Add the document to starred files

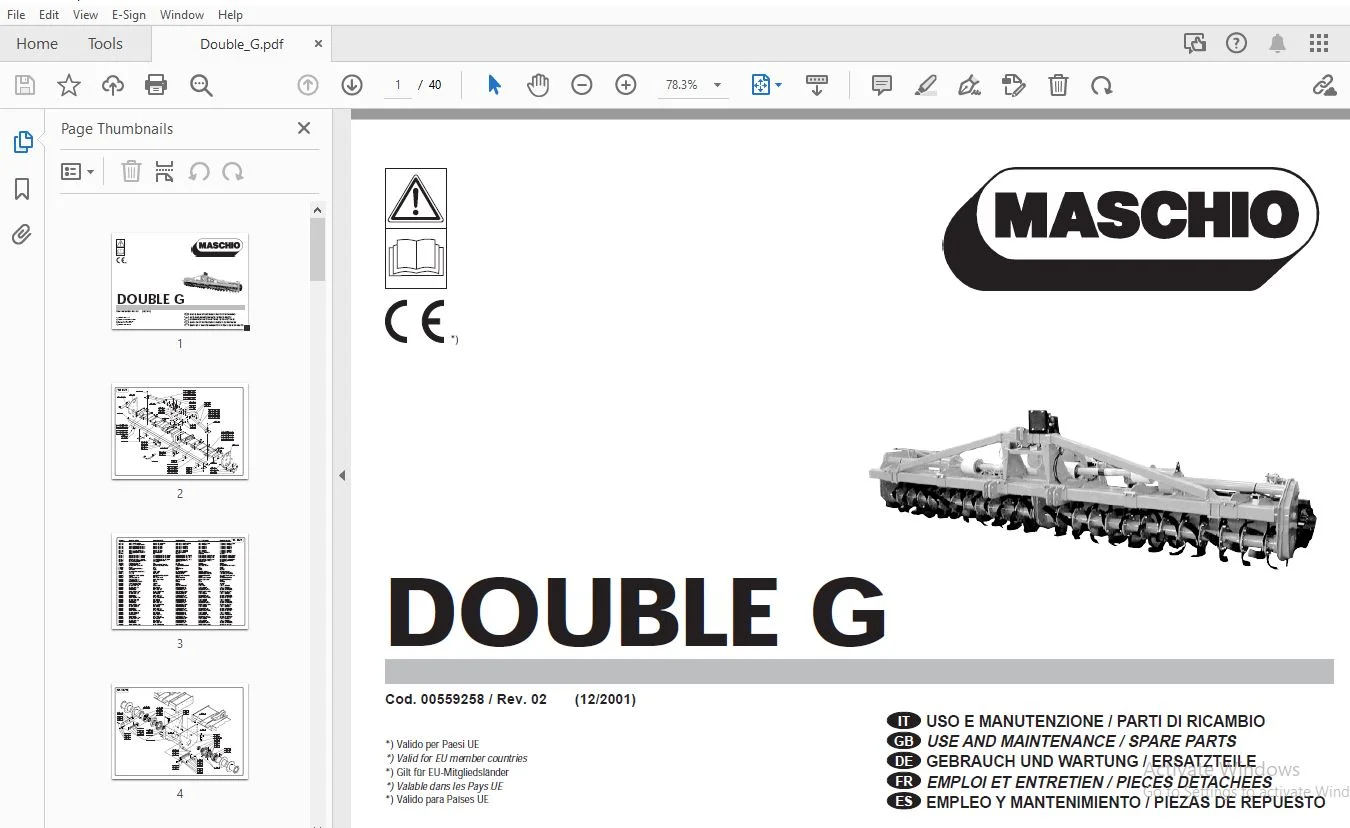click(69, 85)
